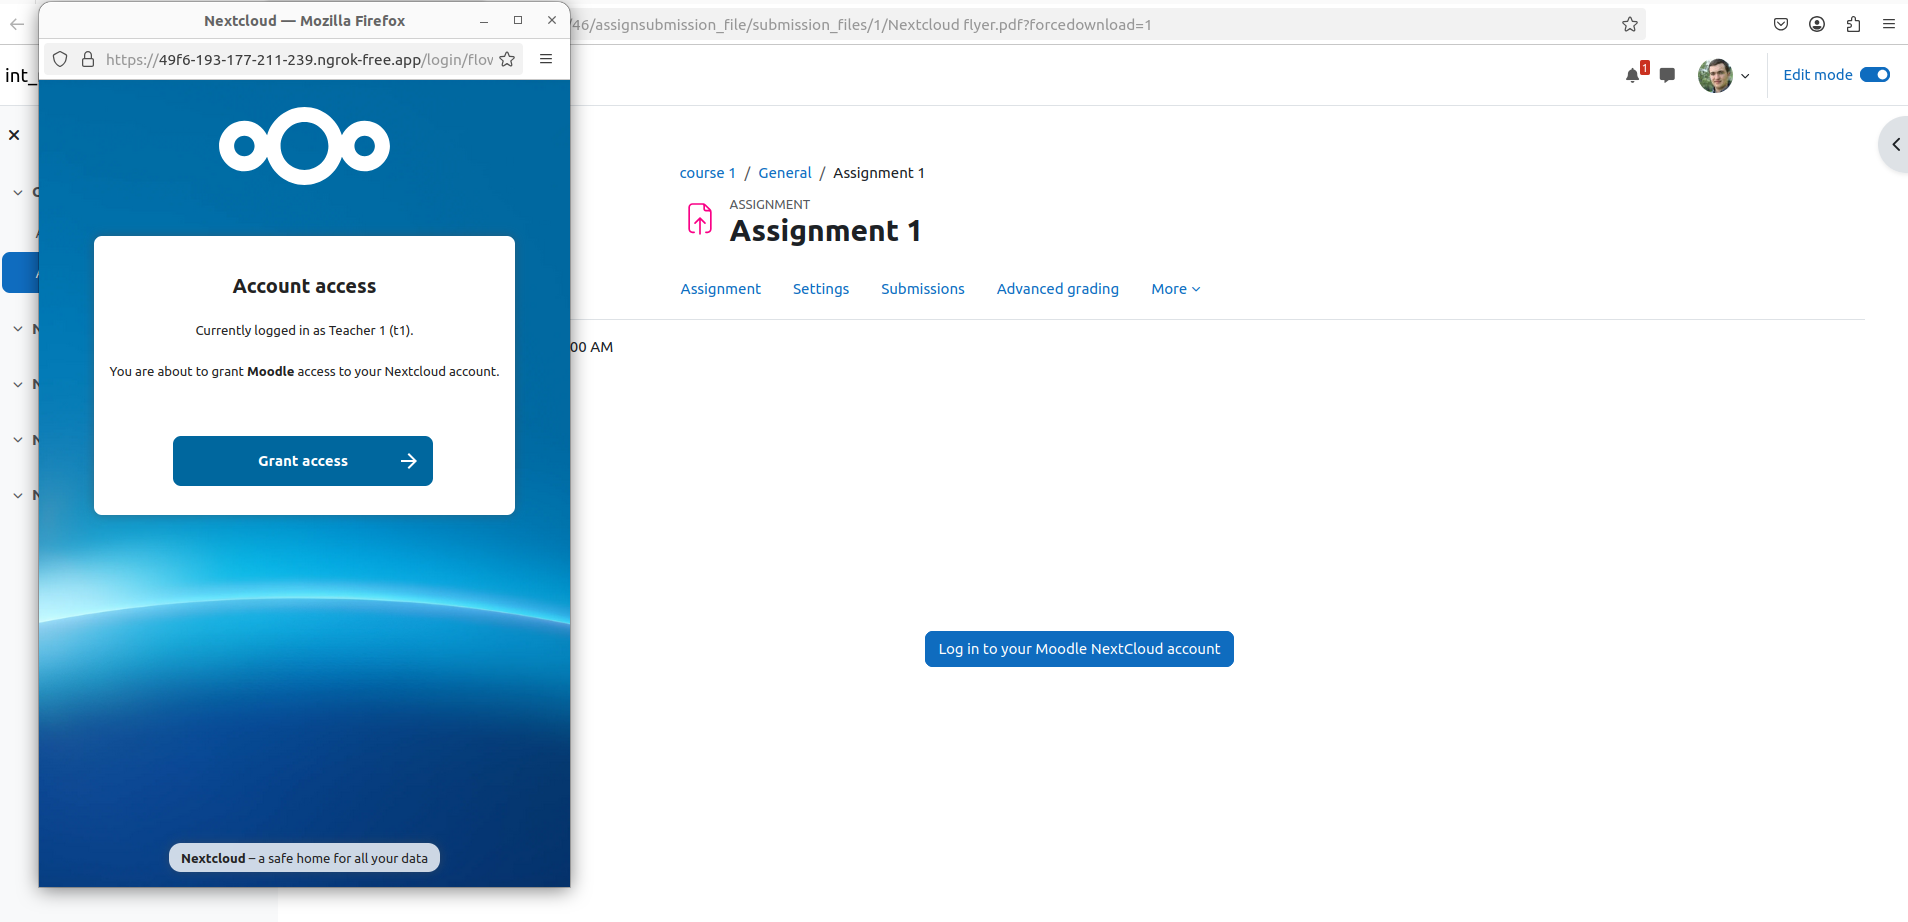Viewport: 1908px width, 922px height.
Task: Click the arrow icon on Grant access
Action: pos(408,461)
